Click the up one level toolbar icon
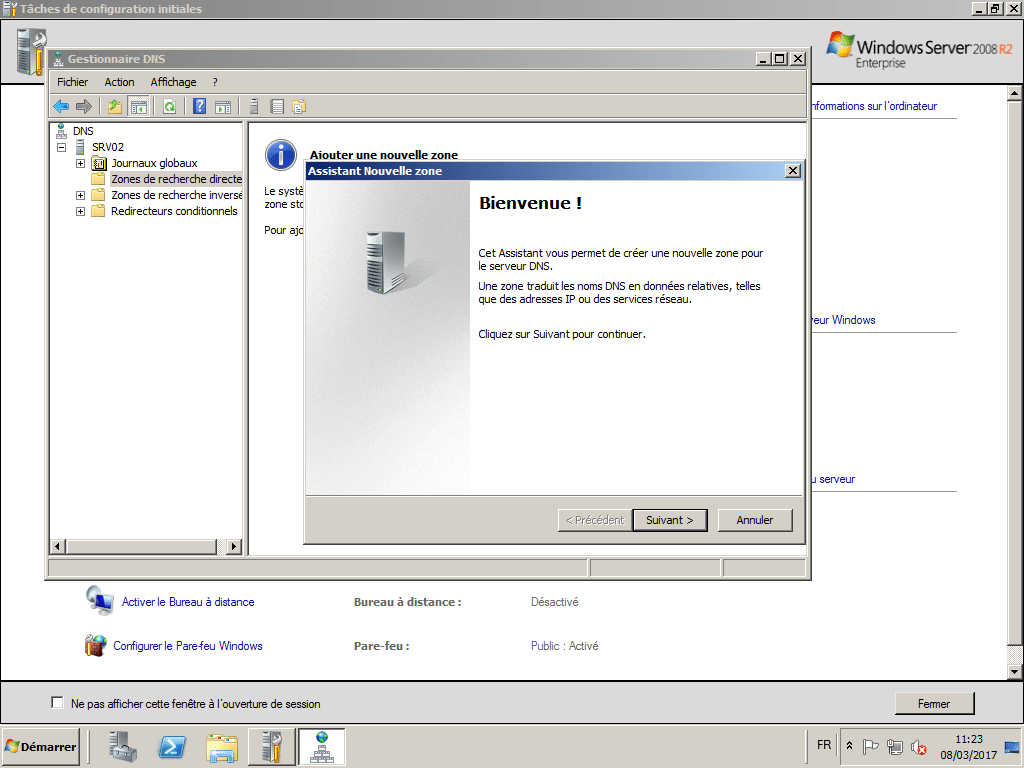Image resolution: width=1024 pixels, height=768 pixels. pos(114,106)
